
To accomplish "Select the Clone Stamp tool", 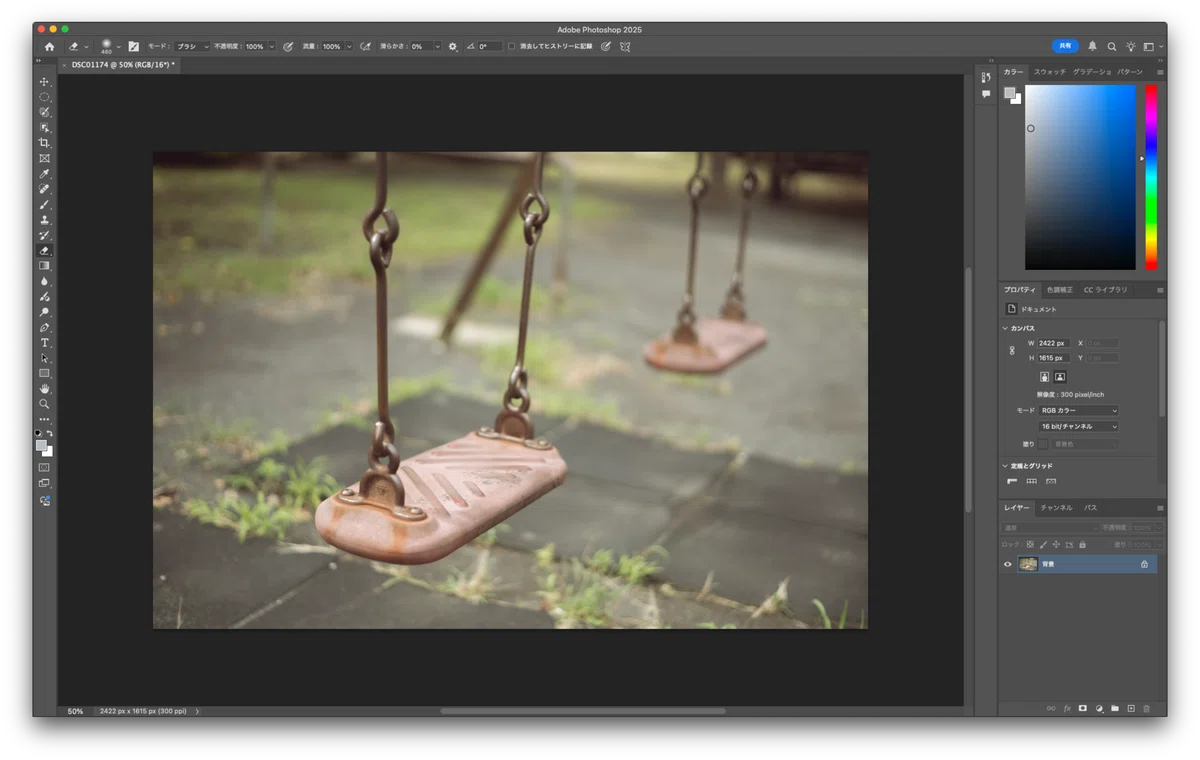I will tap(44, 220).
